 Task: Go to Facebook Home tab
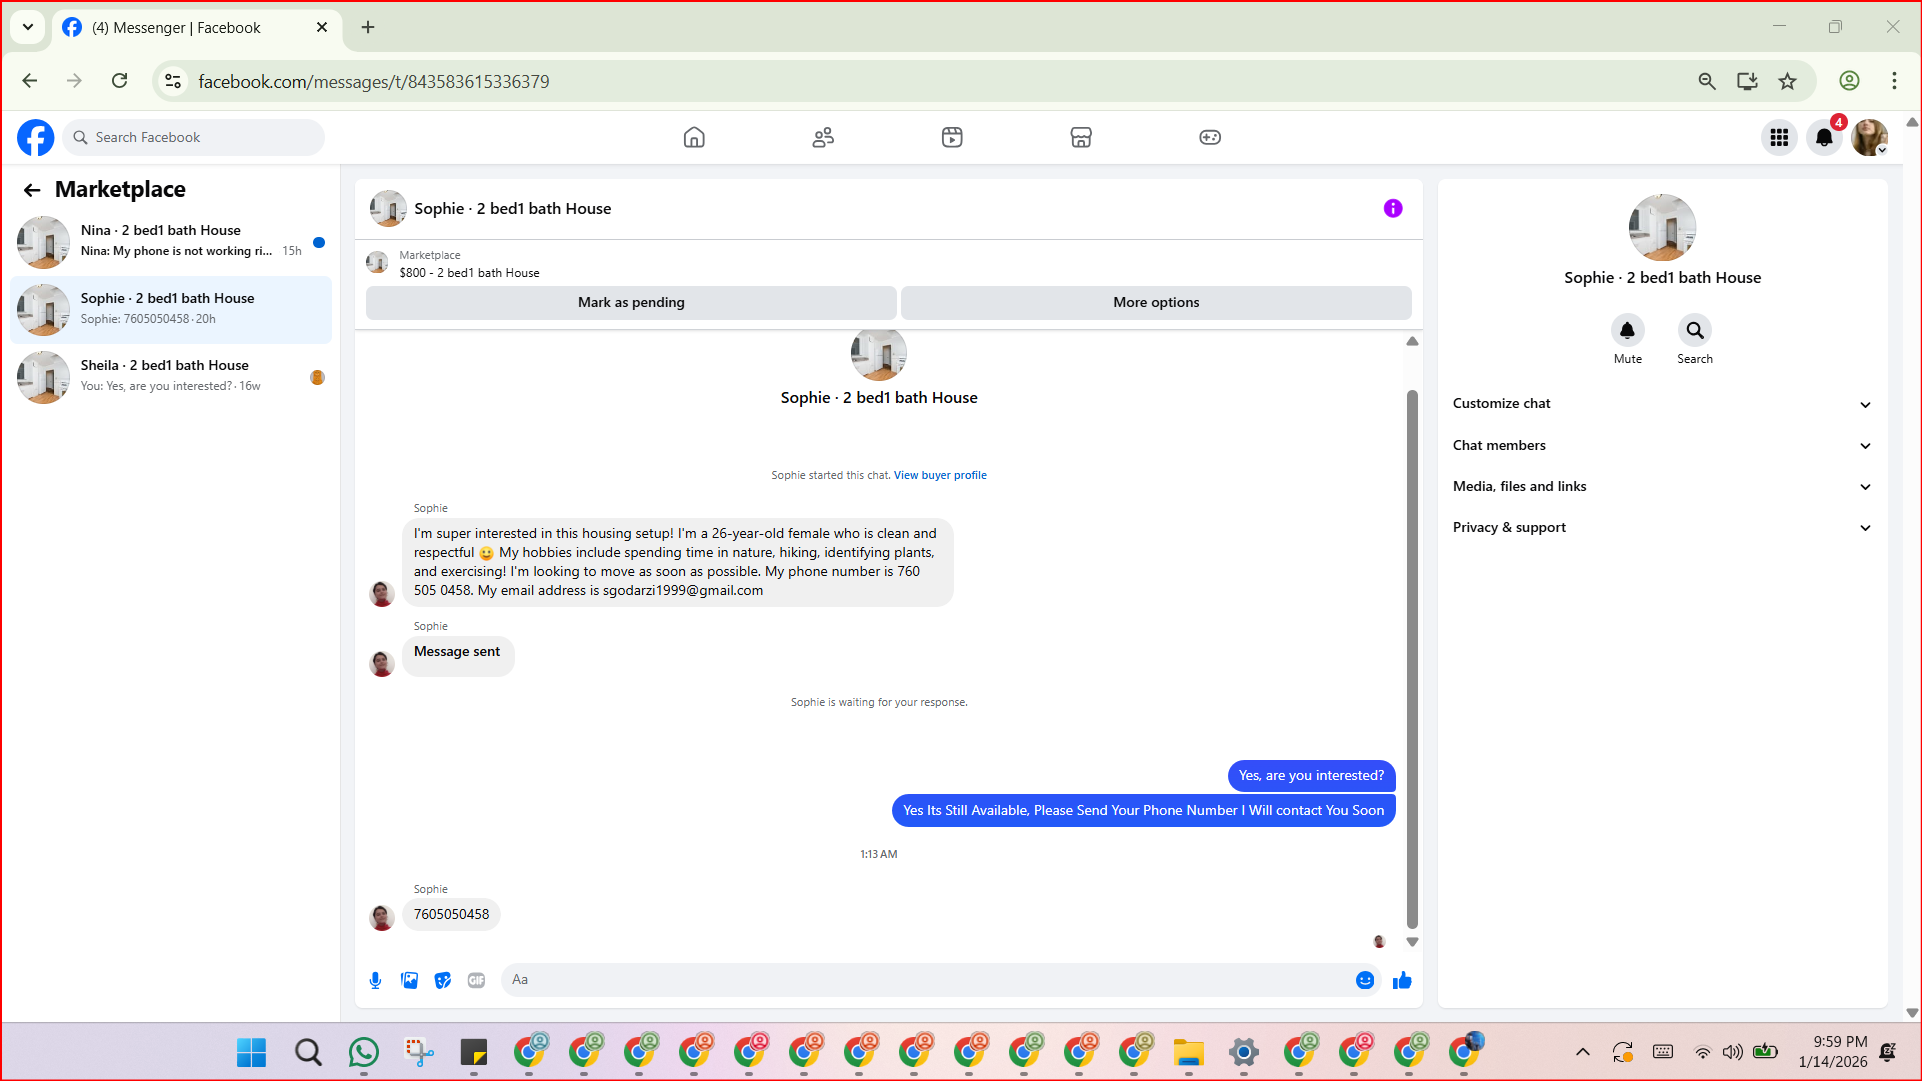click(694, 138)
